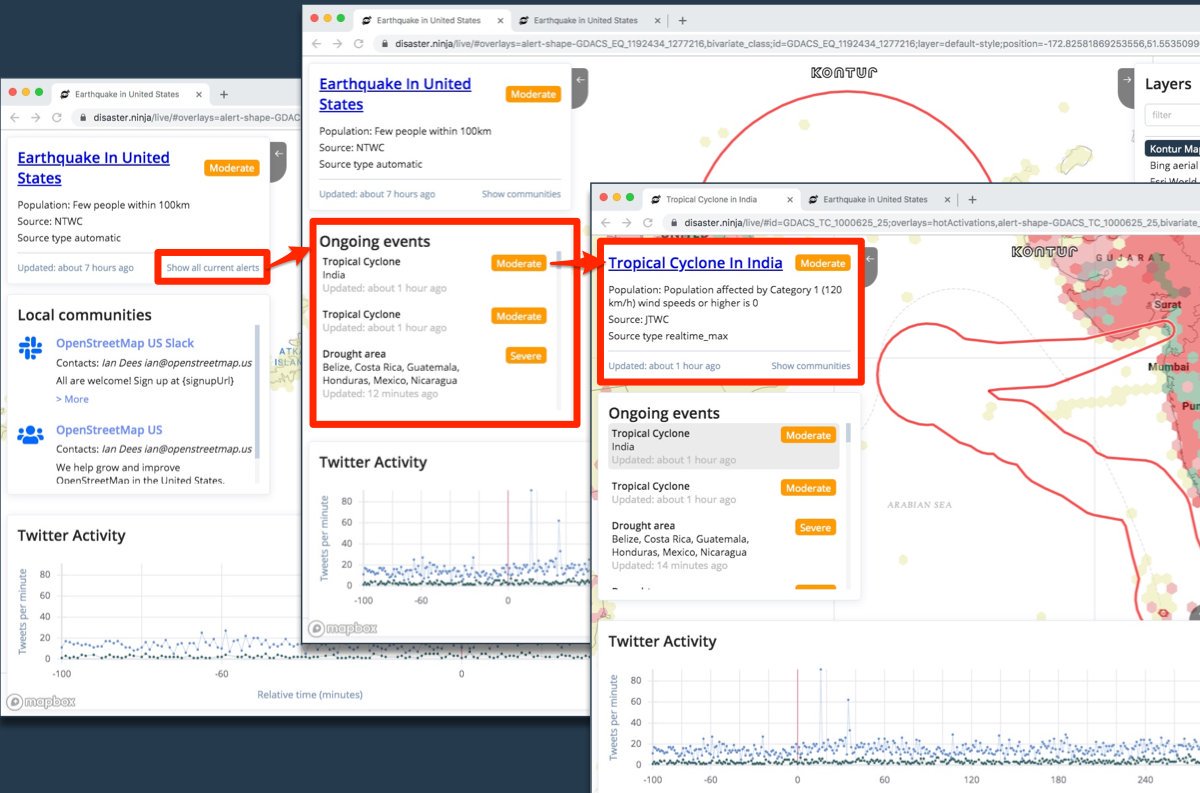Click mapbox logo in left window
The image size is (1200, 793).
[x=41, y=701]
